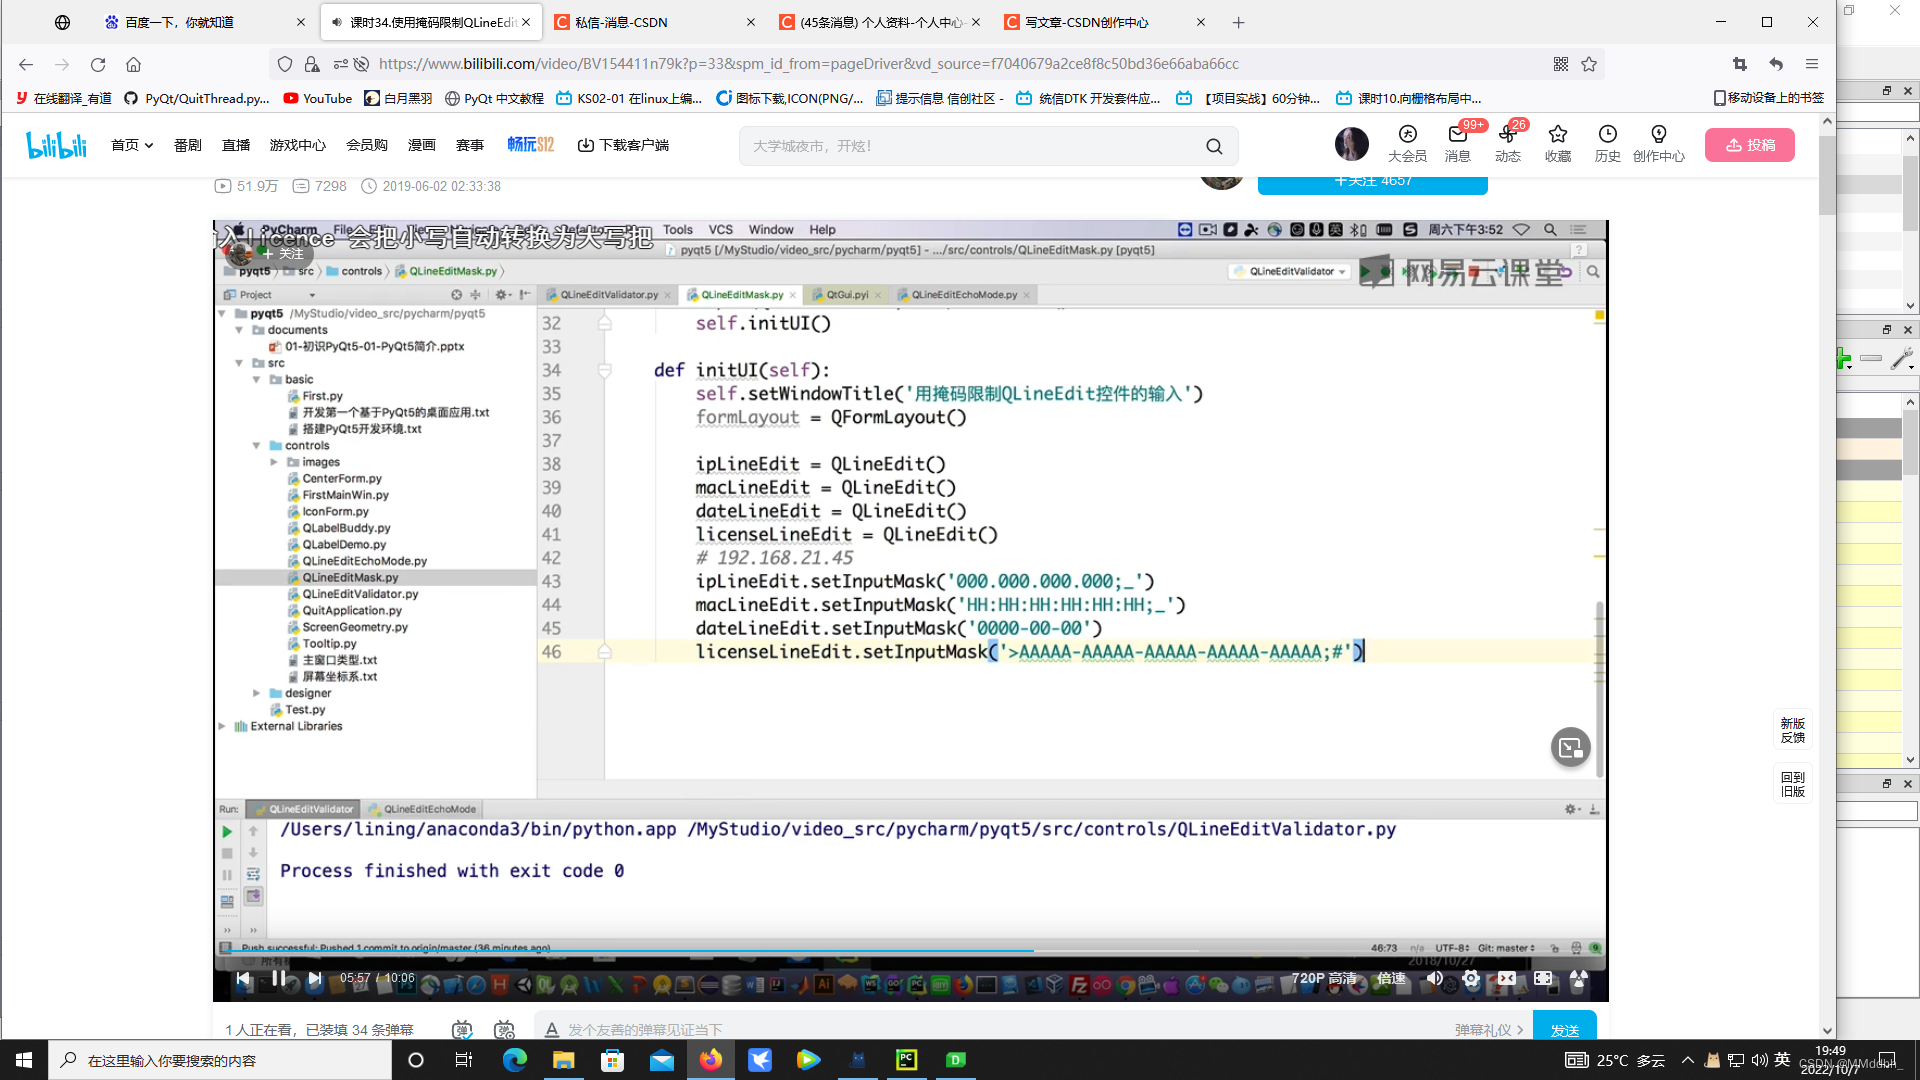Open 历史 watch history icon
The width and height of the screenshot is (1920, 1080).
coord(1607,142)
